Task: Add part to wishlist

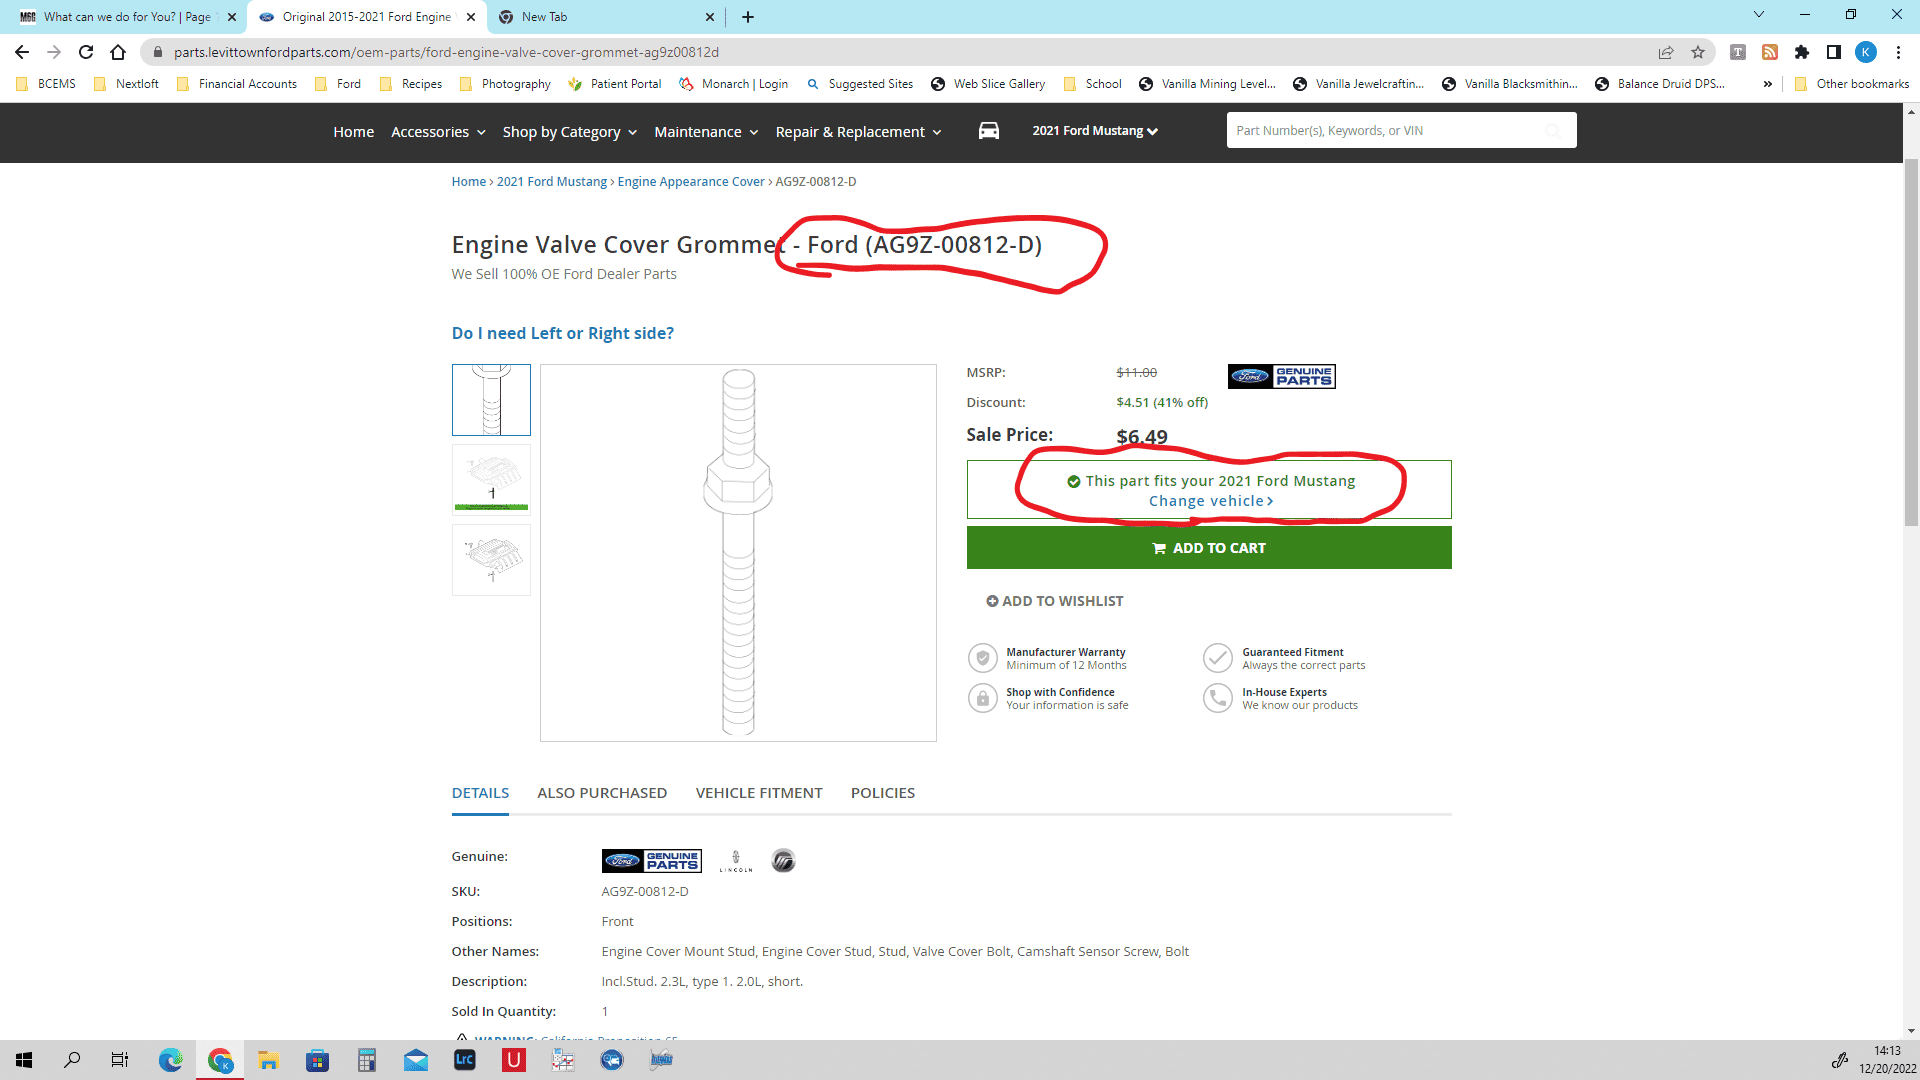Action: 1055,601
